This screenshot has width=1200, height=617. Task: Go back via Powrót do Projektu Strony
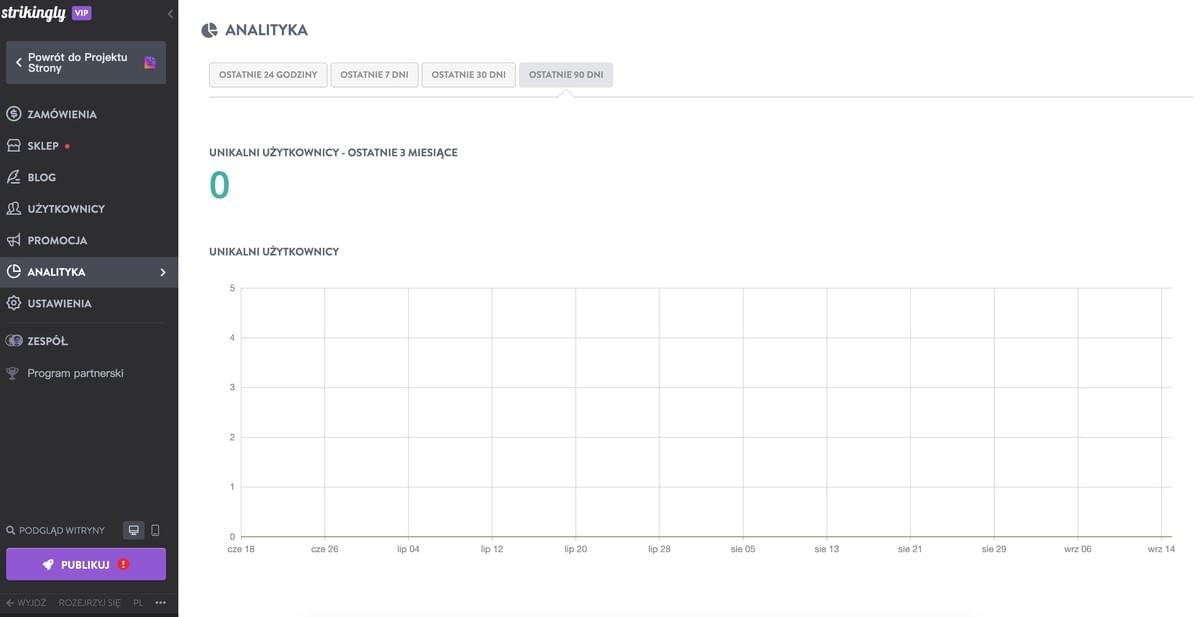[x=86, y=62]
